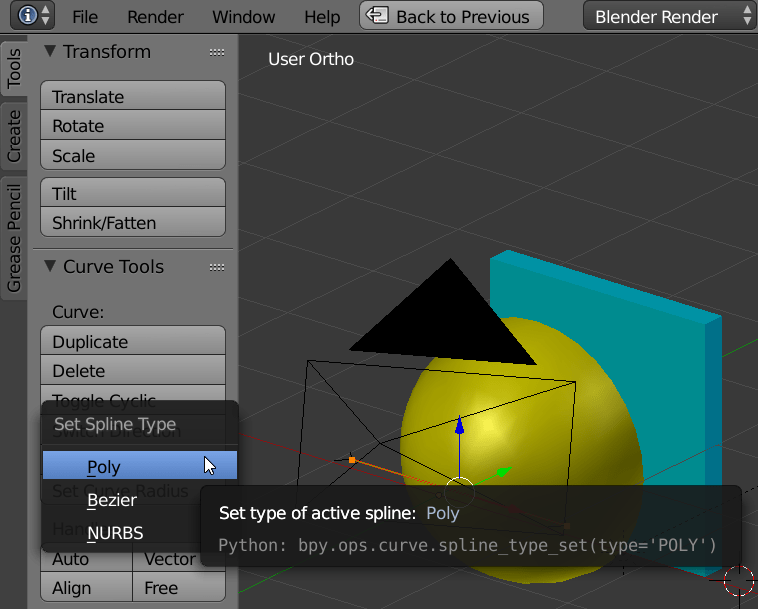758x609 pixels.
Task: Click the User Ortho view label
Action: click(311, 59)
